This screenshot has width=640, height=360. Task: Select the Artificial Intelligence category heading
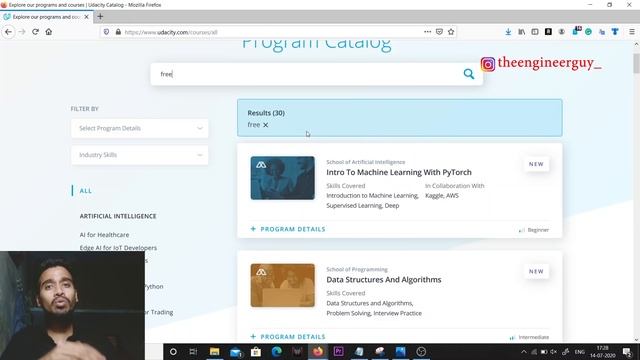click(118, 216)
